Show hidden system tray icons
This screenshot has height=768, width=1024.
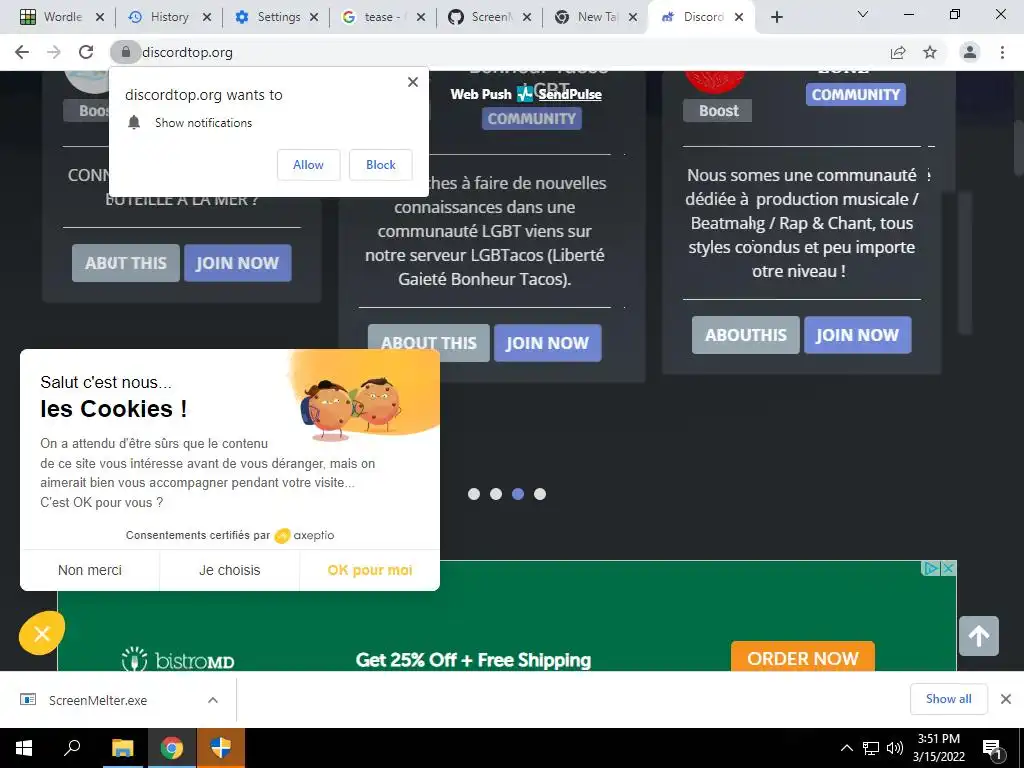pos(846,748)
